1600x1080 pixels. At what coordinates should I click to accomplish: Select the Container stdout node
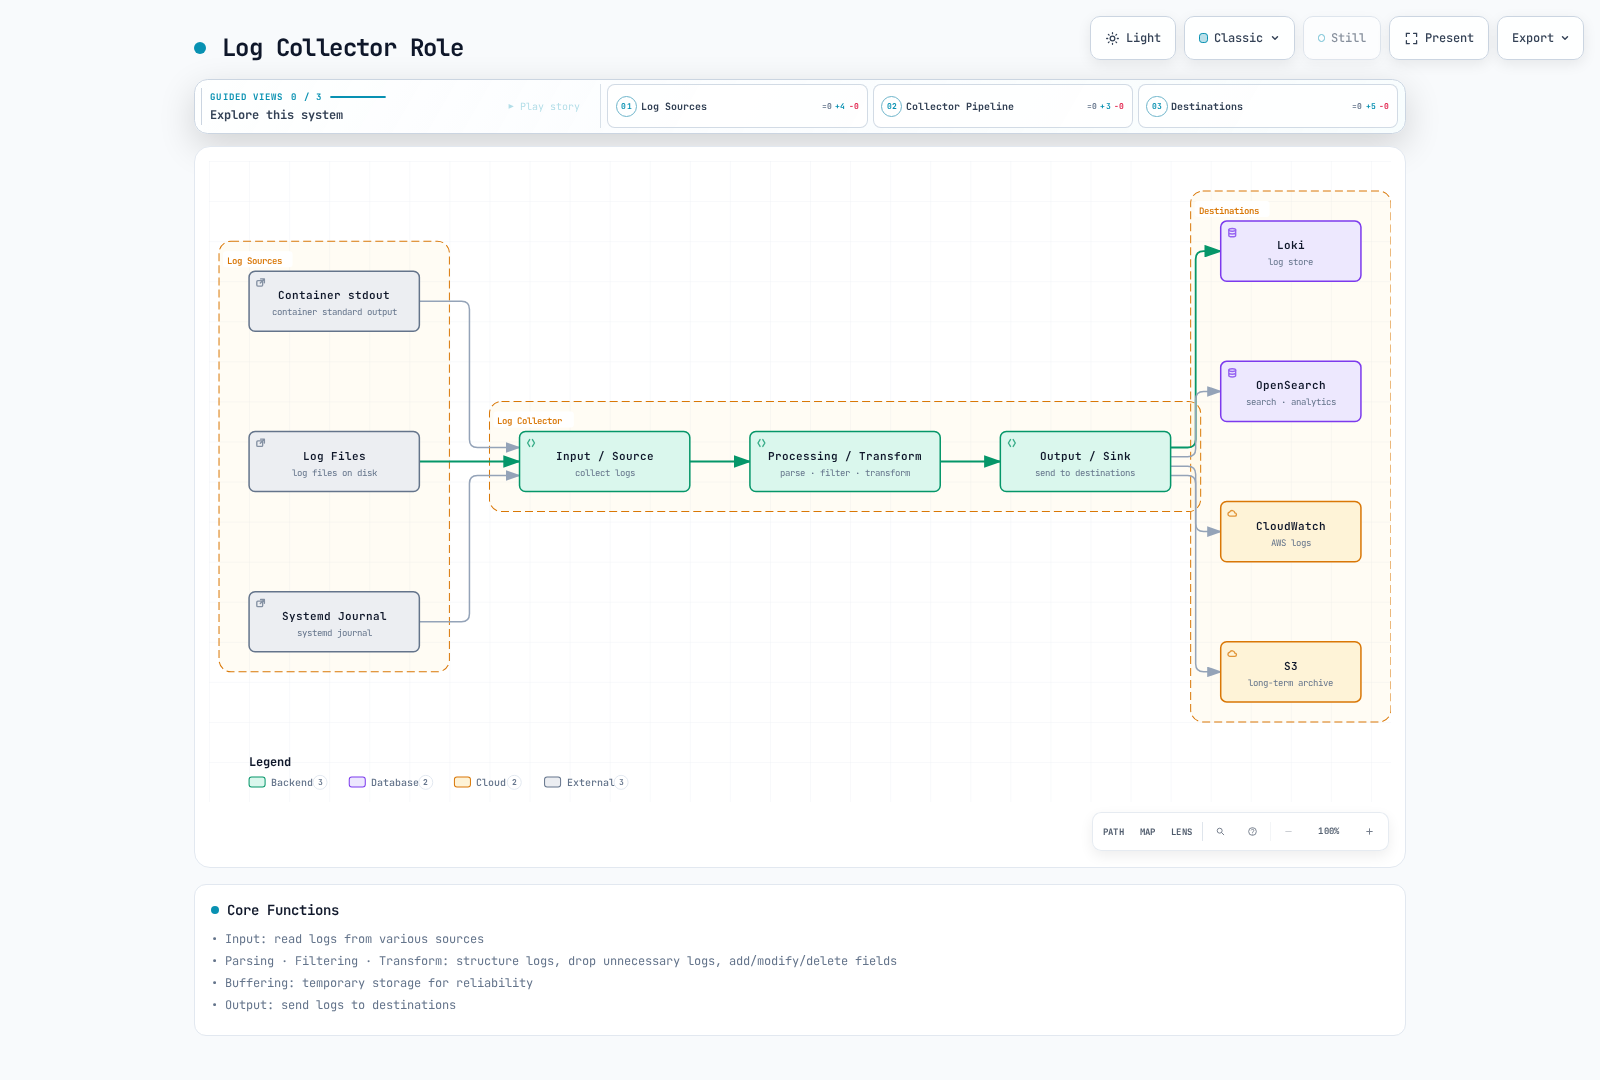(x=334, y=301)
